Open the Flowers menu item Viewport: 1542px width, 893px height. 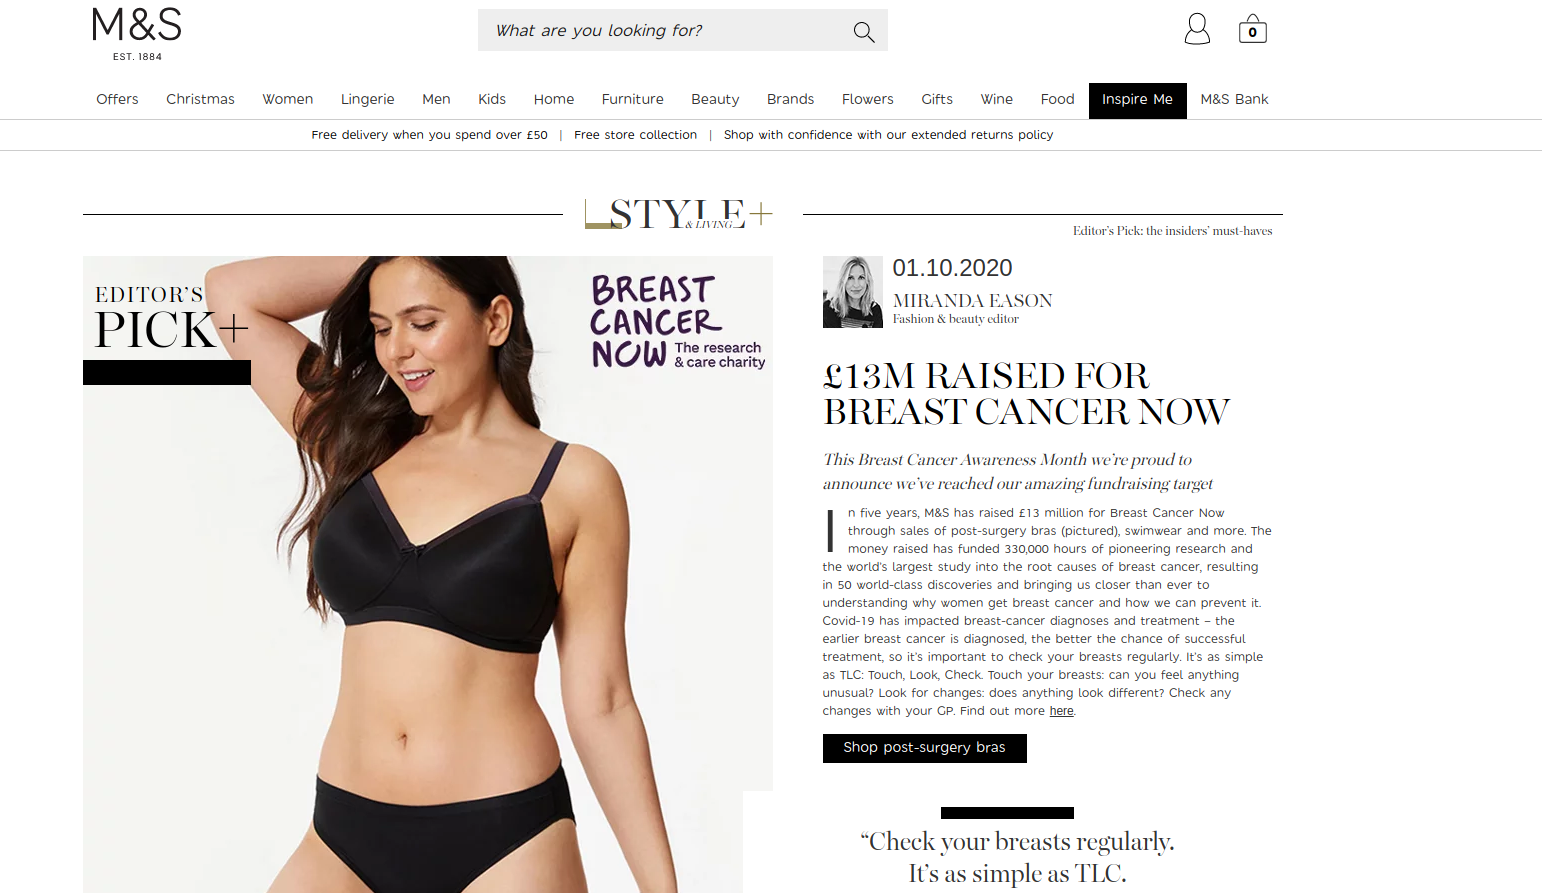(x=867, y=99)
